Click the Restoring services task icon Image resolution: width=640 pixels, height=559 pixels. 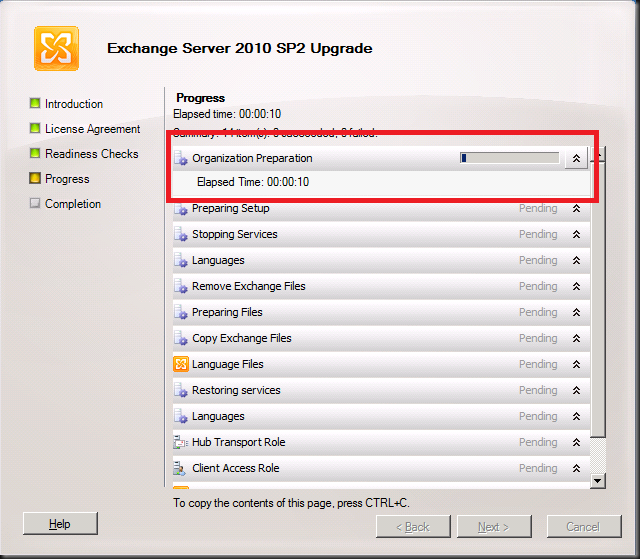(x=181, y=390)
